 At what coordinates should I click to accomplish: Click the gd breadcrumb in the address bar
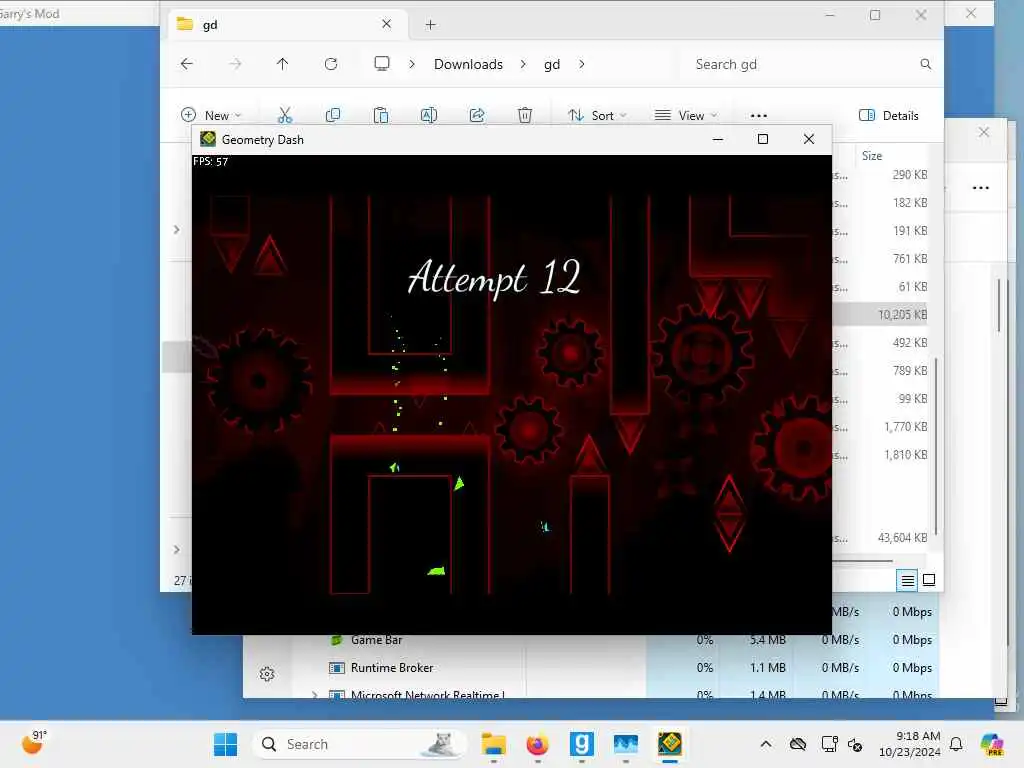pyautogui.click(x=552, y=64)
